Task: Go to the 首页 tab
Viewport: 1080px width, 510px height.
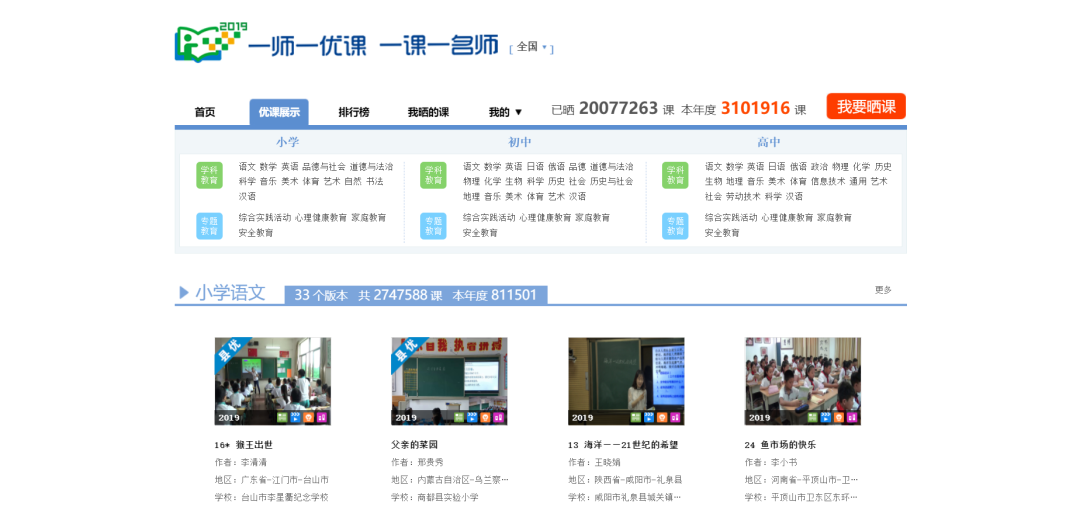Action: point(205,112)
